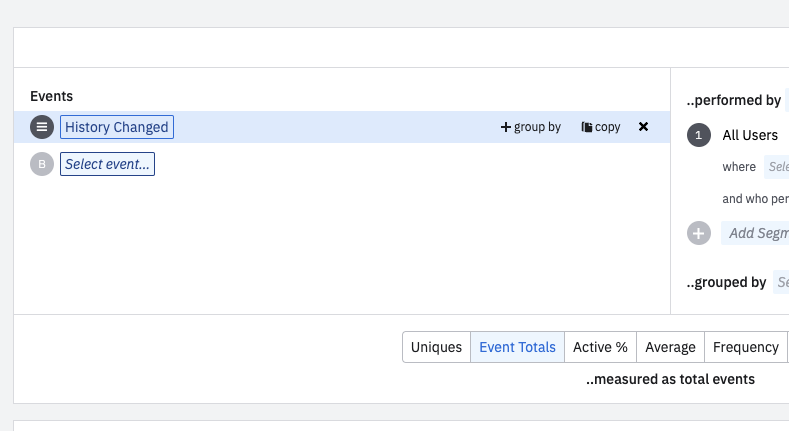Remove the History Changed event with X
The width and height of the screenshot is (789, 431).
tap(643, 127)
